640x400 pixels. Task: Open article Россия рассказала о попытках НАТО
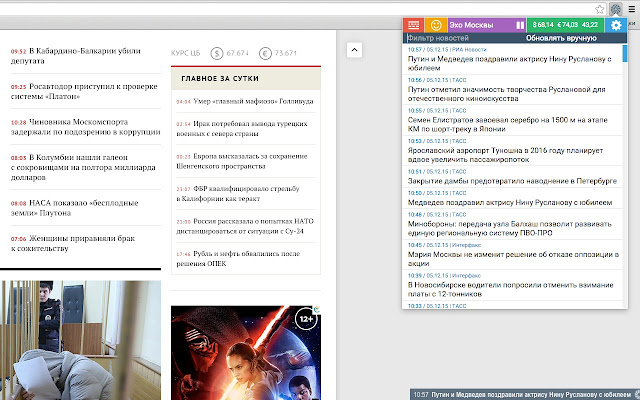[245, 226]
